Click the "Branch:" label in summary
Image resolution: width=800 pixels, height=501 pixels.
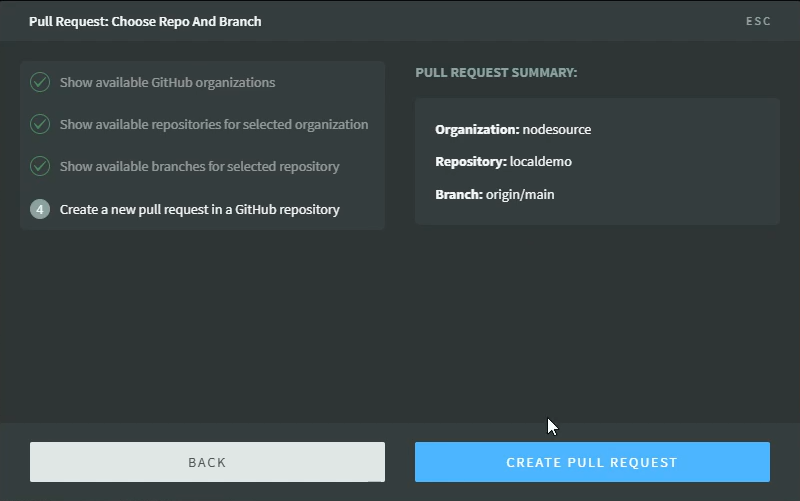coord(459,194)
